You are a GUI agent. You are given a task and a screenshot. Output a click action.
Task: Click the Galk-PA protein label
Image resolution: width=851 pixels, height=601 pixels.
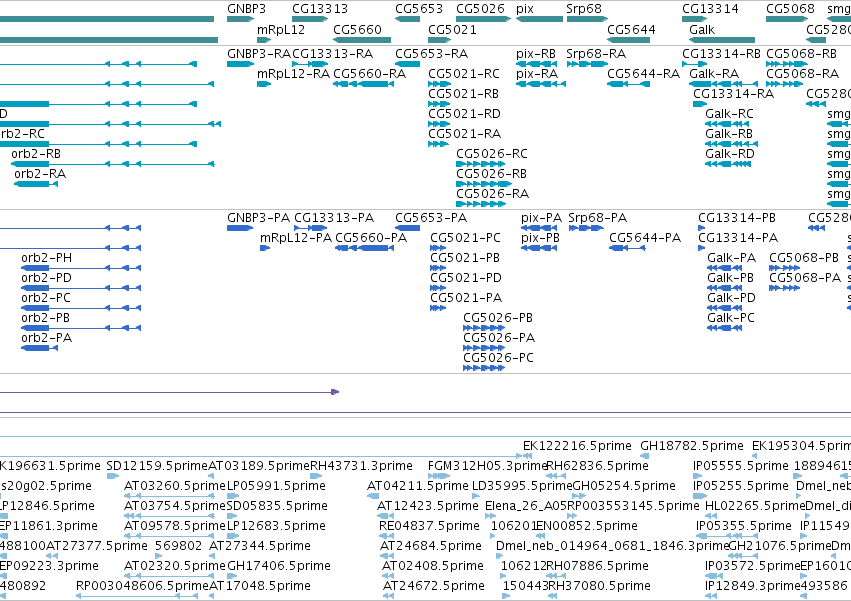click(x=732, y=258)
